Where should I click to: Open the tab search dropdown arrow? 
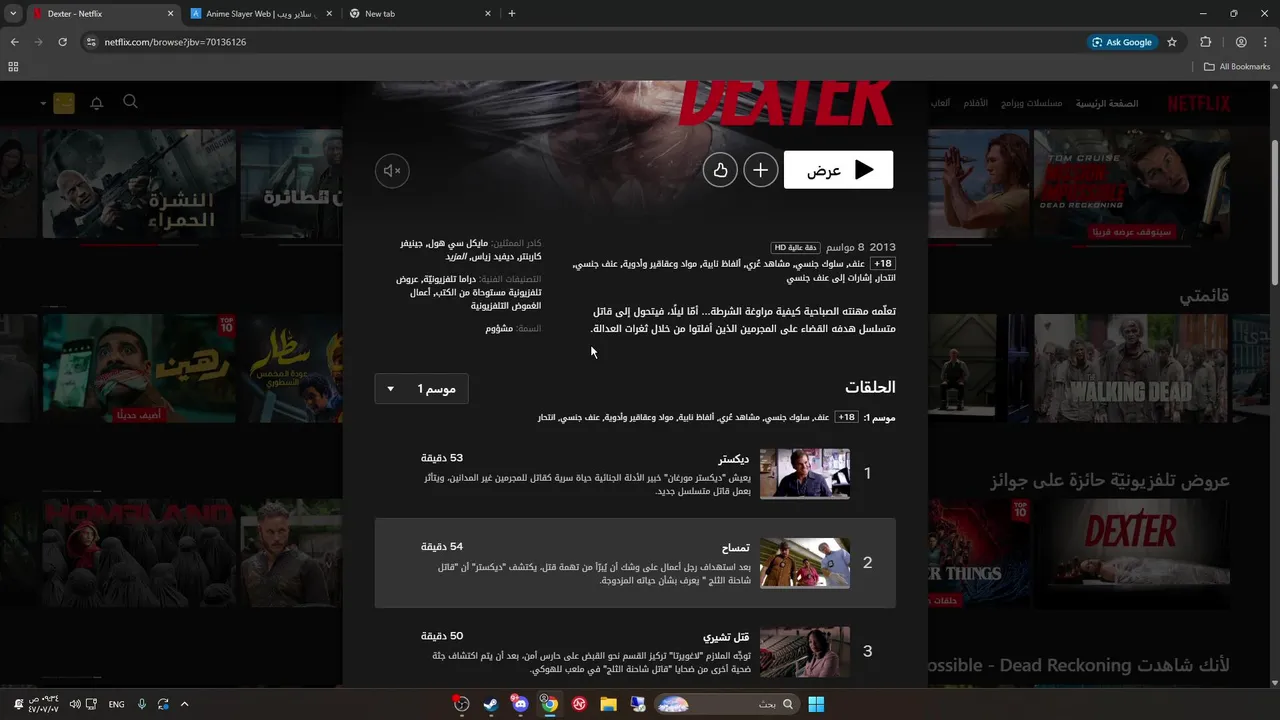point(13,14)
